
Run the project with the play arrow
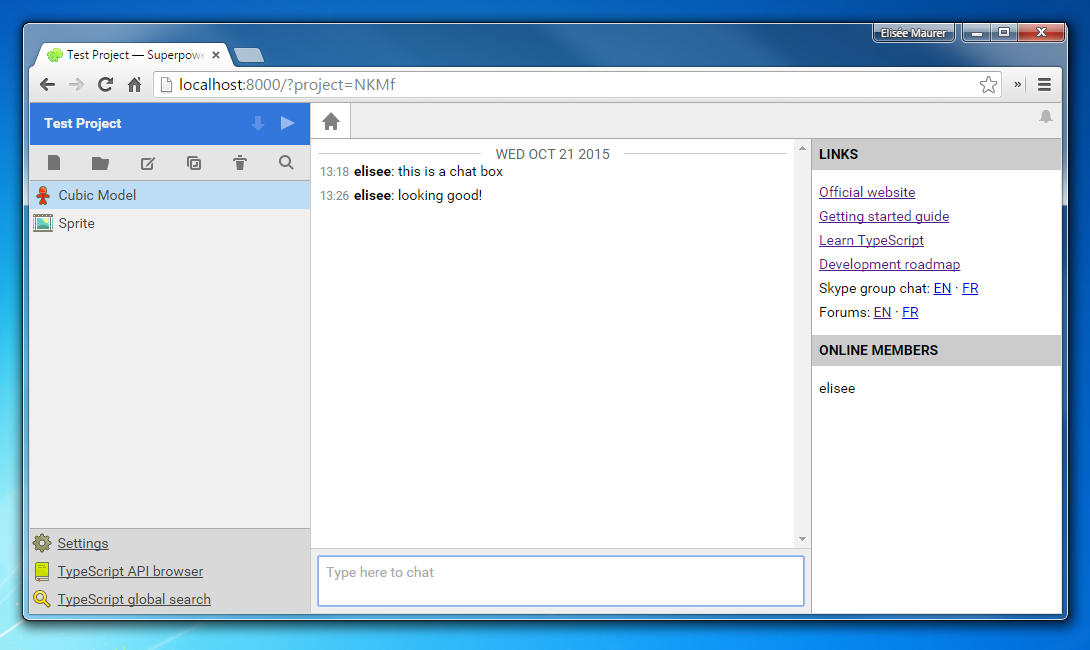[287, 123]
